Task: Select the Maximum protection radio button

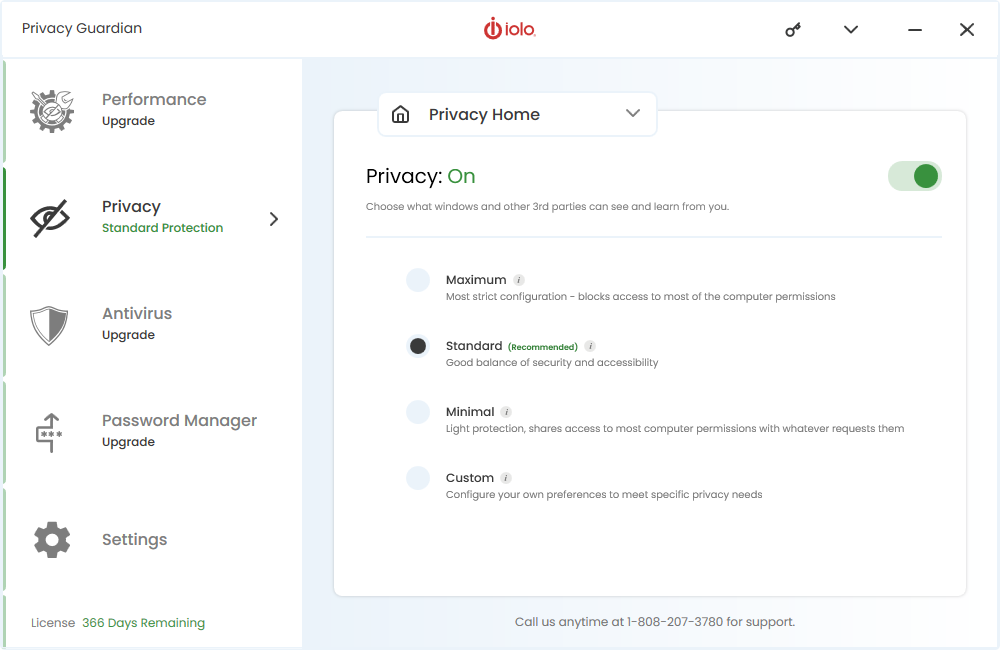Action: [x=418, y=280]
